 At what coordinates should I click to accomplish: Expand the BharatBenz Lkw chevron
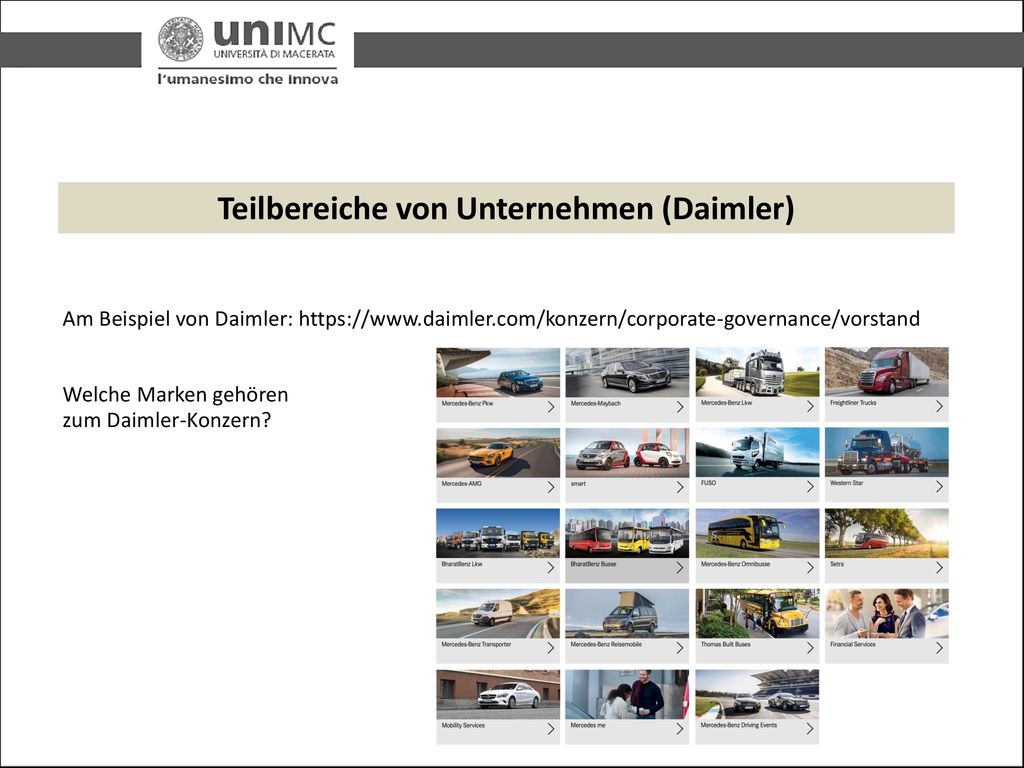pyautogui.click(x=551, y=568)
